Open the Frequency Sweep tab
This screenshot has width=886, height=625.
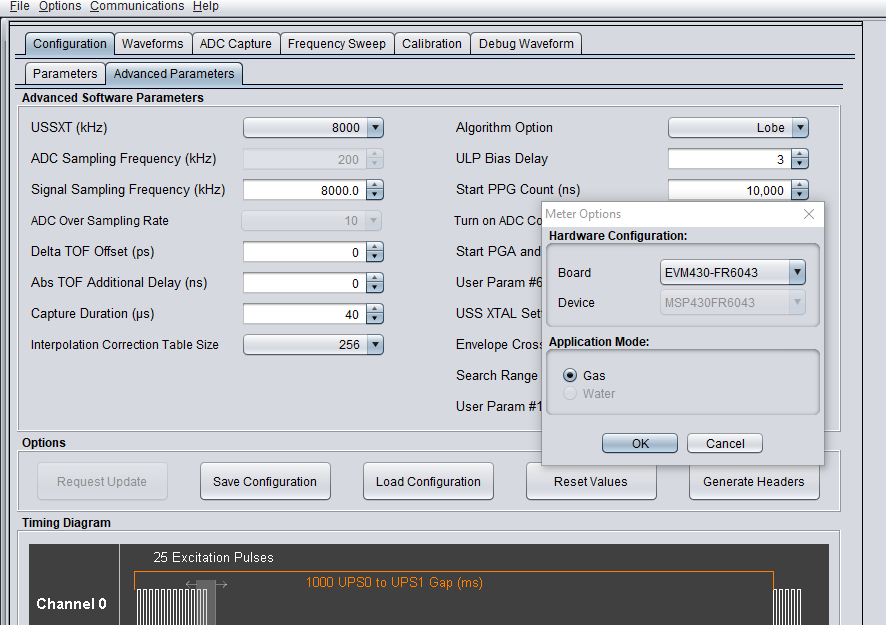point(336,44)
